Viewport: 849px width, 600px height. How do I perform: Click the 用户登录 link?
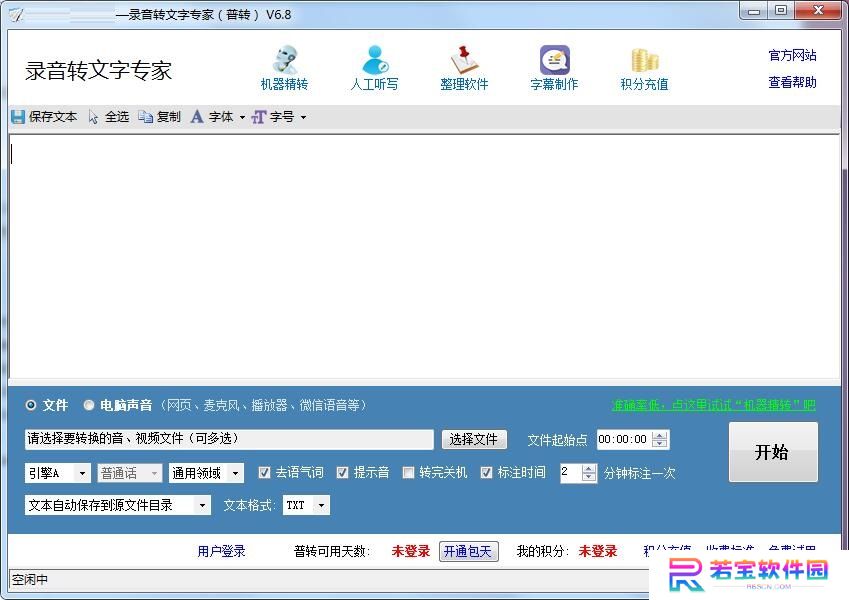[221, 551]
